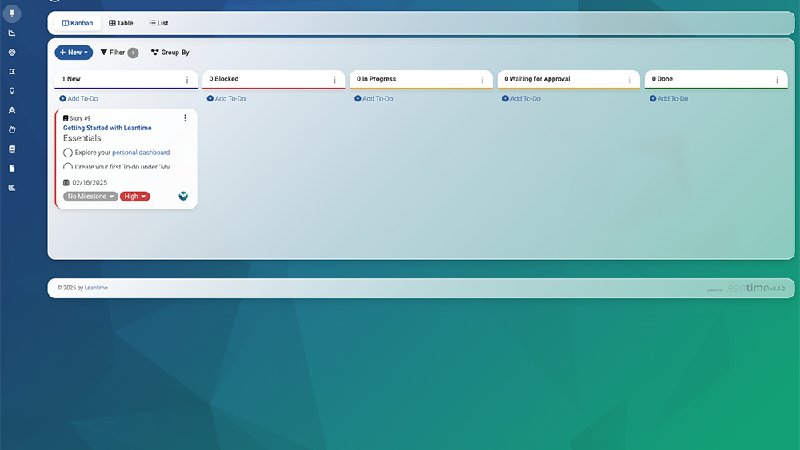This screenshot has height=450, width=800.
Task: Open the Story #5 card options menu
Action: 185,118
